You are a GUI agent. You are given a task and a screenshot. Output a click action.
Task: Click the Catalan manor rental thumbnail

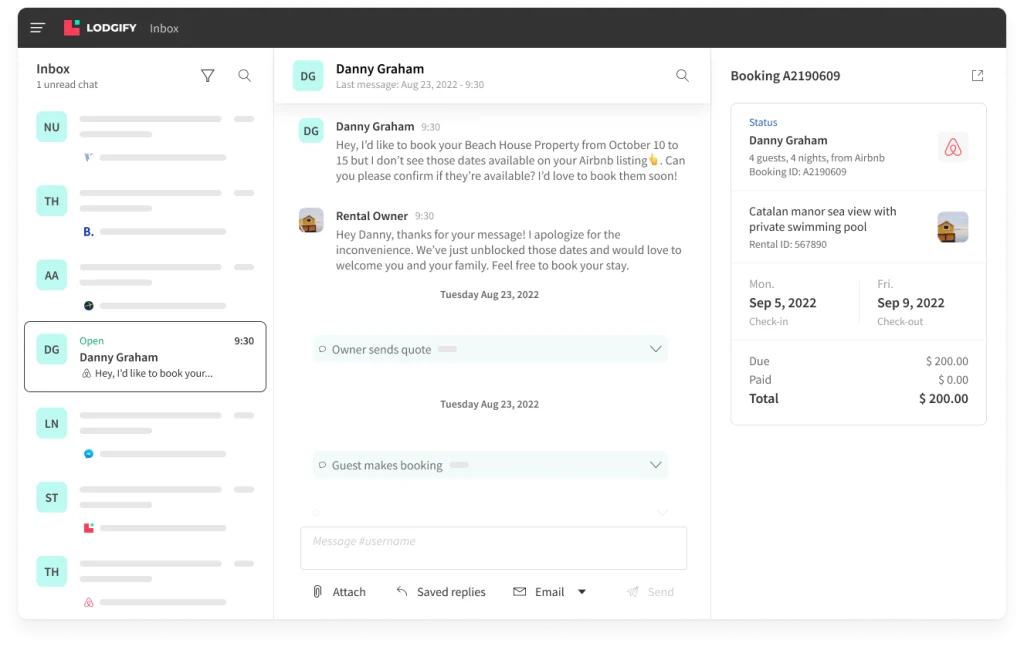click(952, 227)
